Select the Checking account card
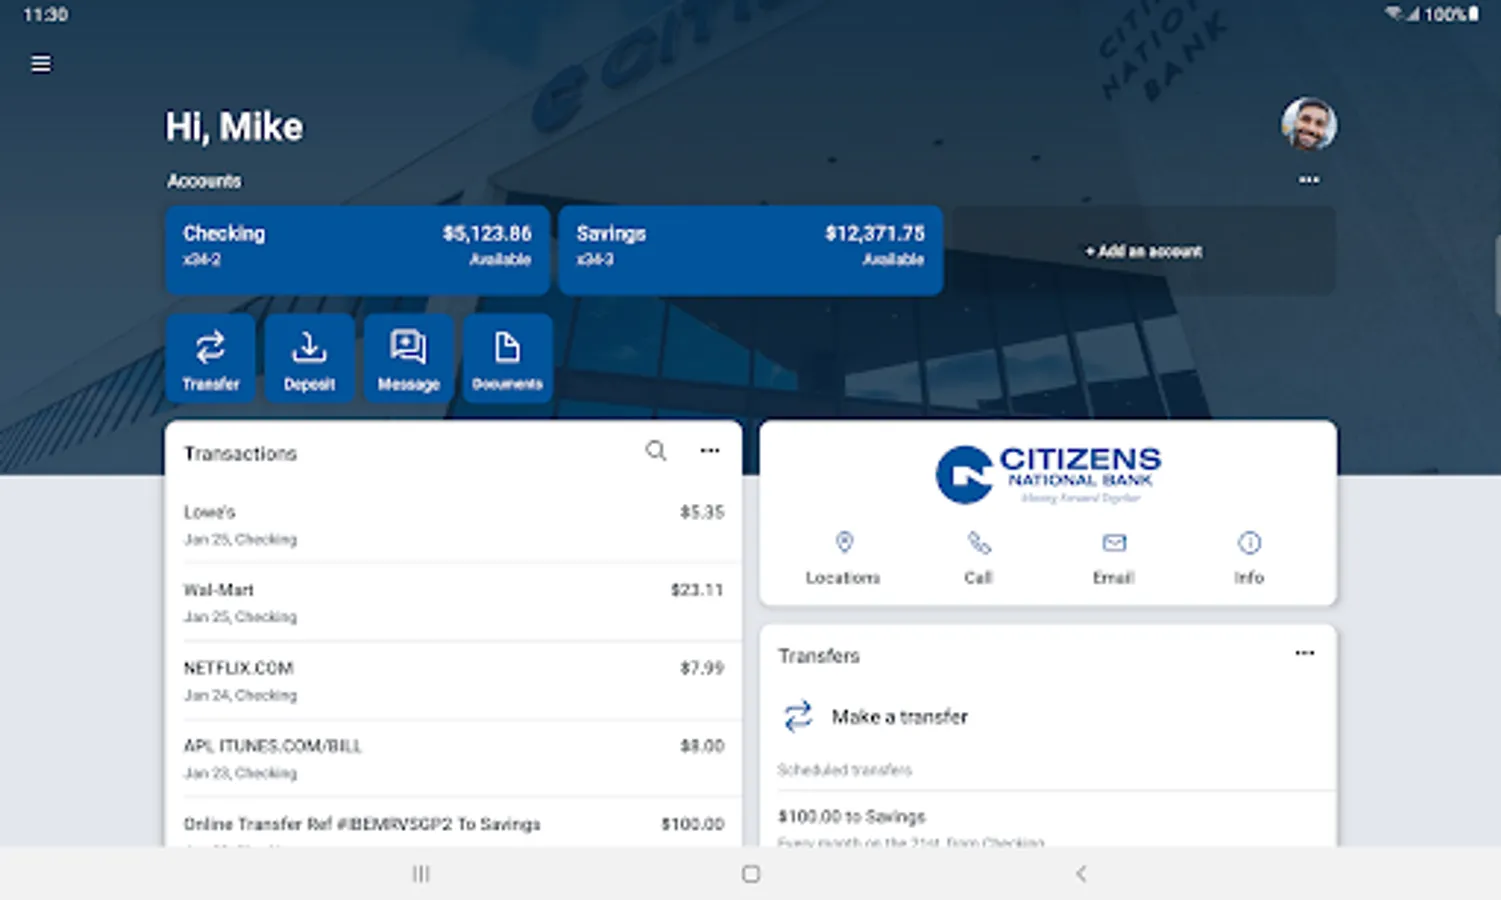1501x900 pixels. coord(358,250)
